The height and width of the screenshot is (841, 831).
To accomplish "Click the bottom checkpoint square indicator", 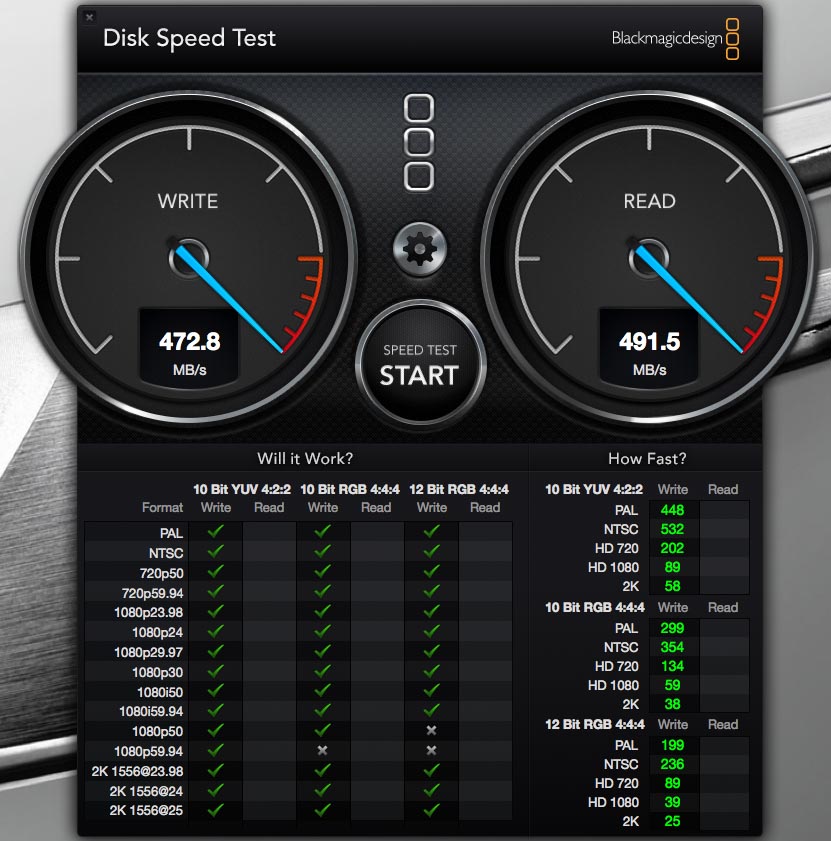I will tap(419, 176).
